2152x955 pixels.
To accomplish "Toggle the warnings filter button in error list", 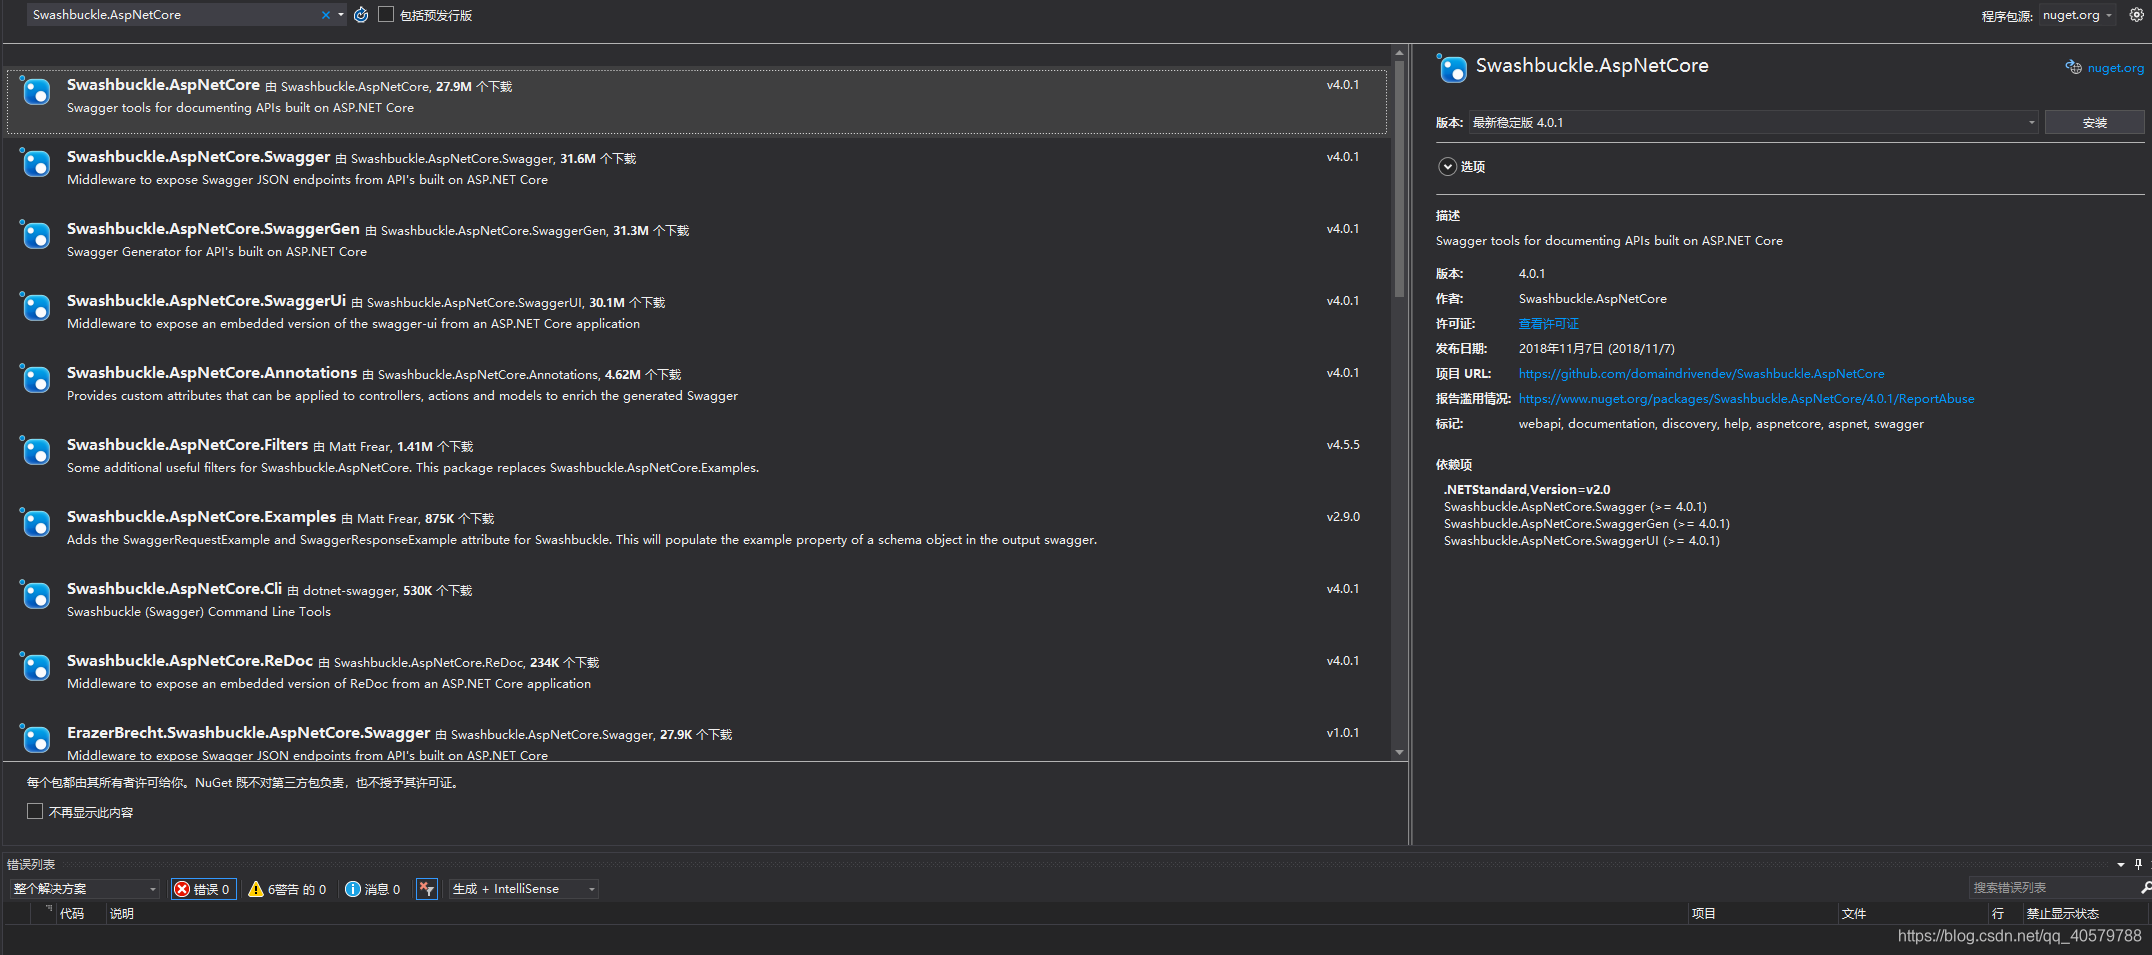I will 287,889.
